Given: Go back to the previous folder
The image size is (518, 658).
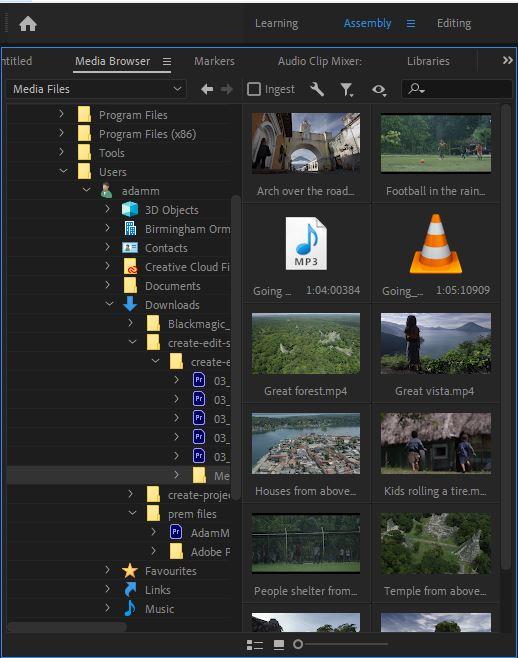Looking at the screenshot, I should (207, 89).
